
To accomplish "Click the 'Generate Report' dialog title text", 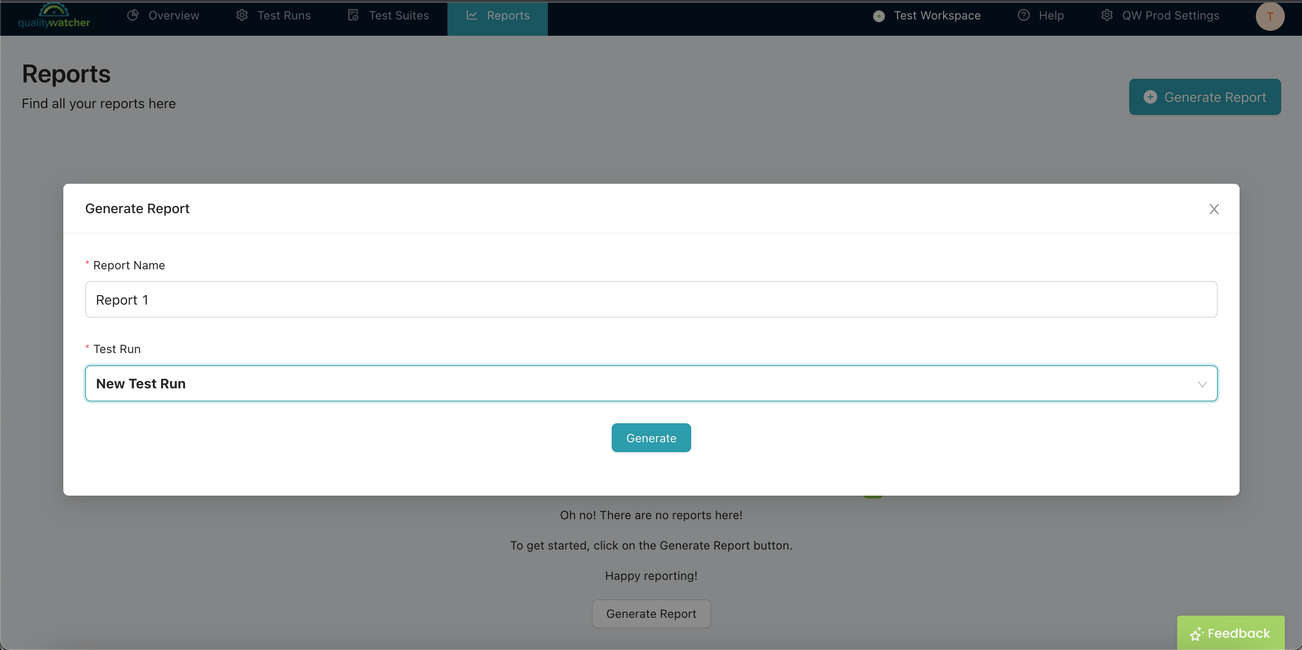I will (137, 209).
